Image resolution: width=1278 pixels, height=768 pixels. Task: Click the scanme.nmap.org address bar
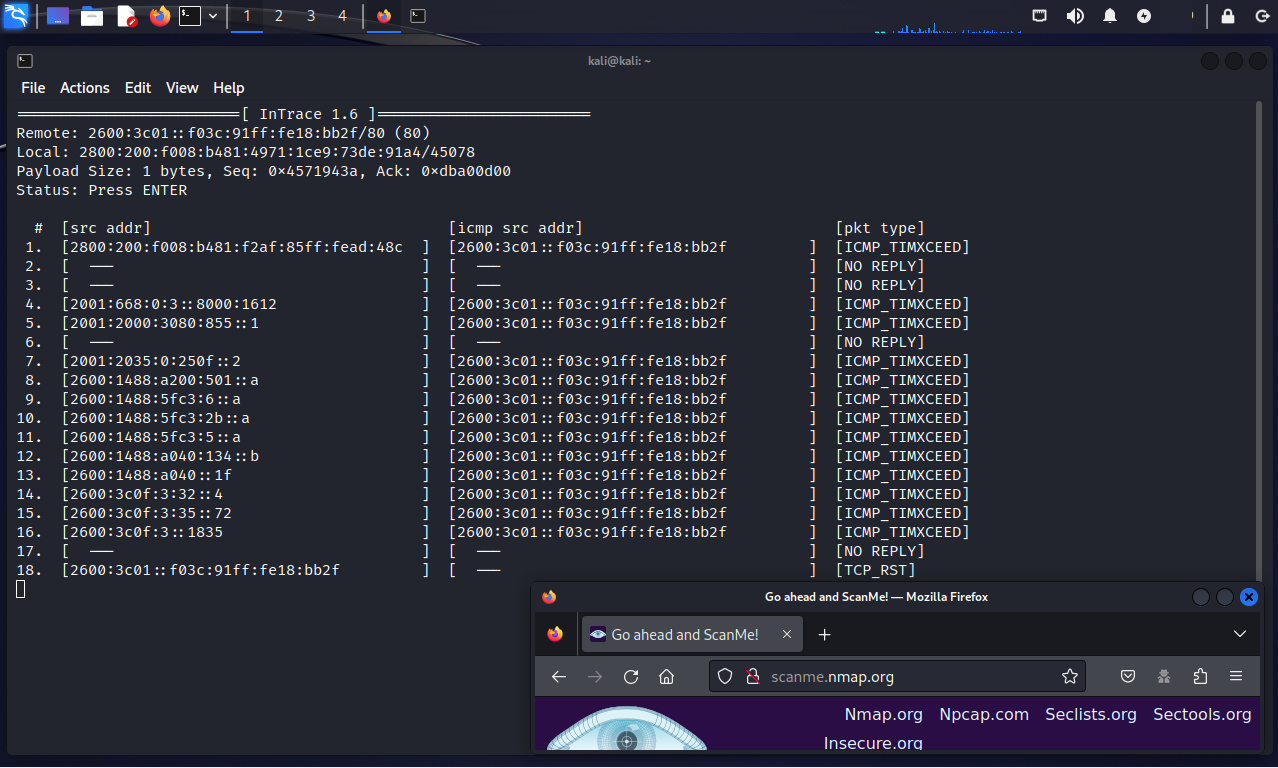coord(900,677)
